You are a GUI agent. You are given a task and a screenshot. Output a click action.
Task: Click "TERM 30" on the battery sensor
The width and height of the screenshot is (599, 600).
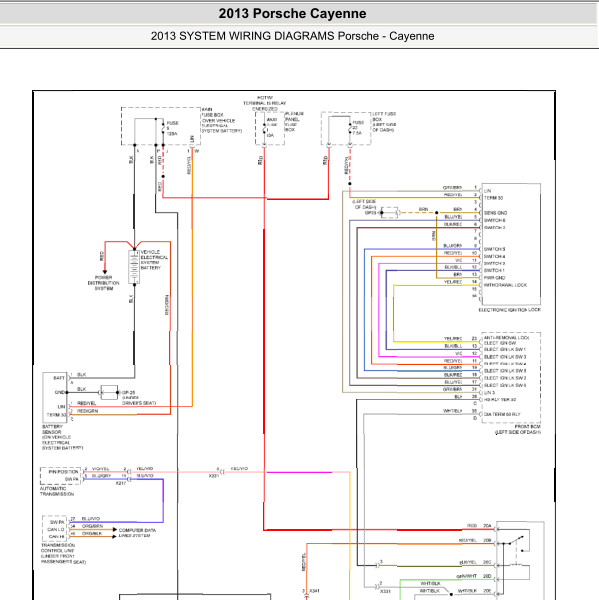coord(56,415)
